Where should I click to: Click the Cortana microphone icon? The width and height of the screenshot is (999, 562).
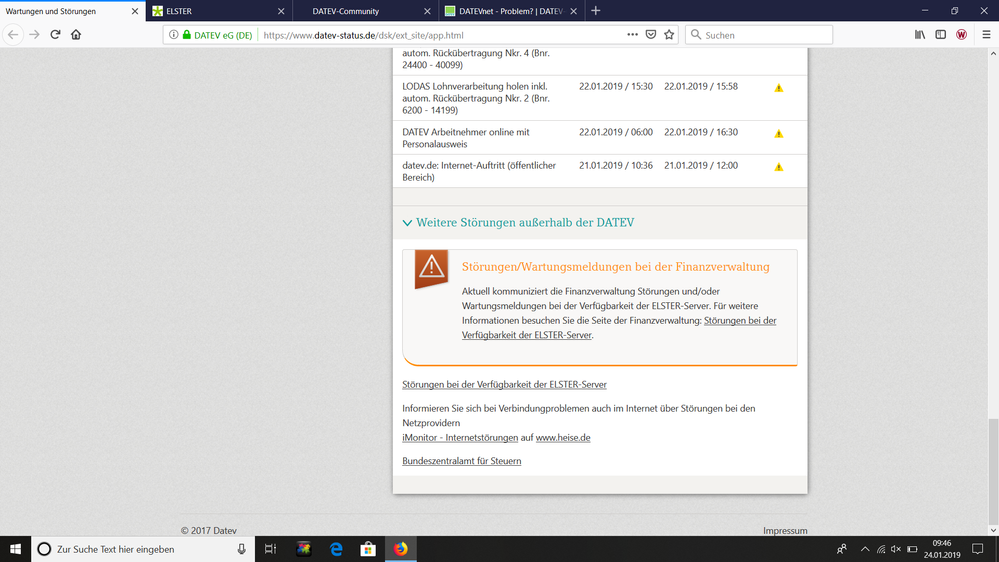pyautogui.click(x=241, y=549)
